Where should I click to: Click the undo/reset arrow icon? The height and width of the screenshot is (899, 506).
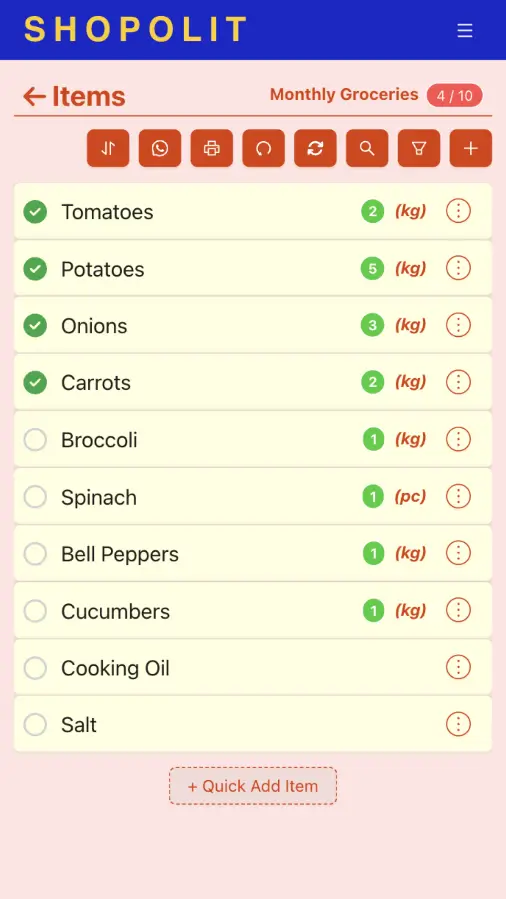click(x=264, y=148)
